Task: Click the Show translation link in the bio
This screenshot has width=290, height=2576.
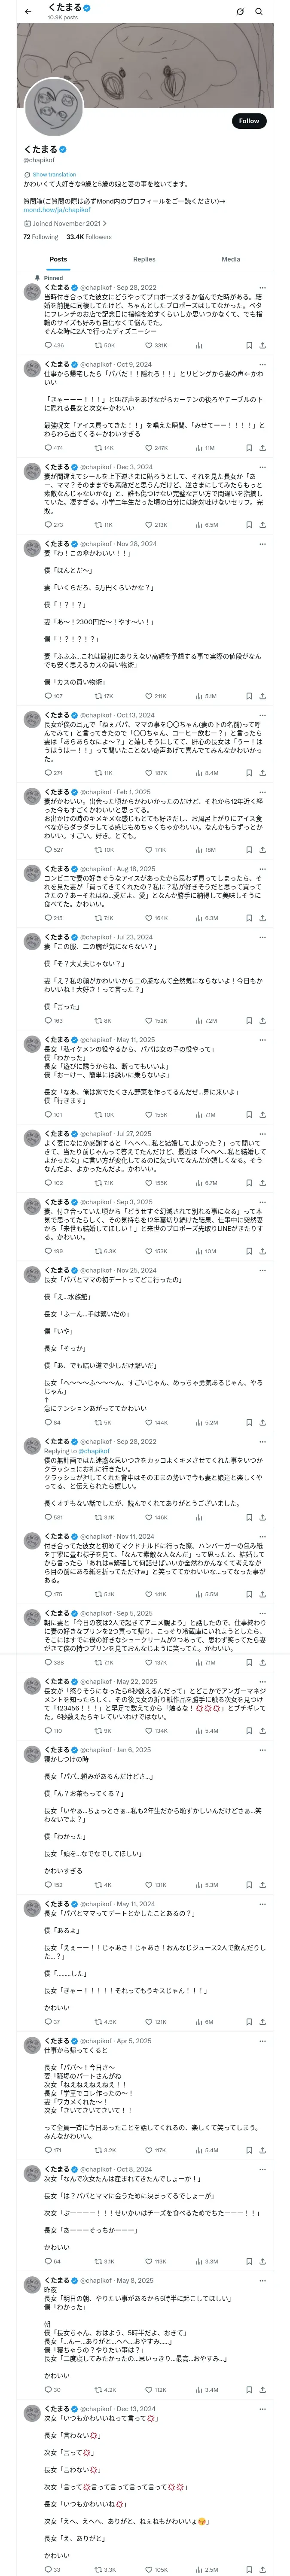Action: click(54, 174)
